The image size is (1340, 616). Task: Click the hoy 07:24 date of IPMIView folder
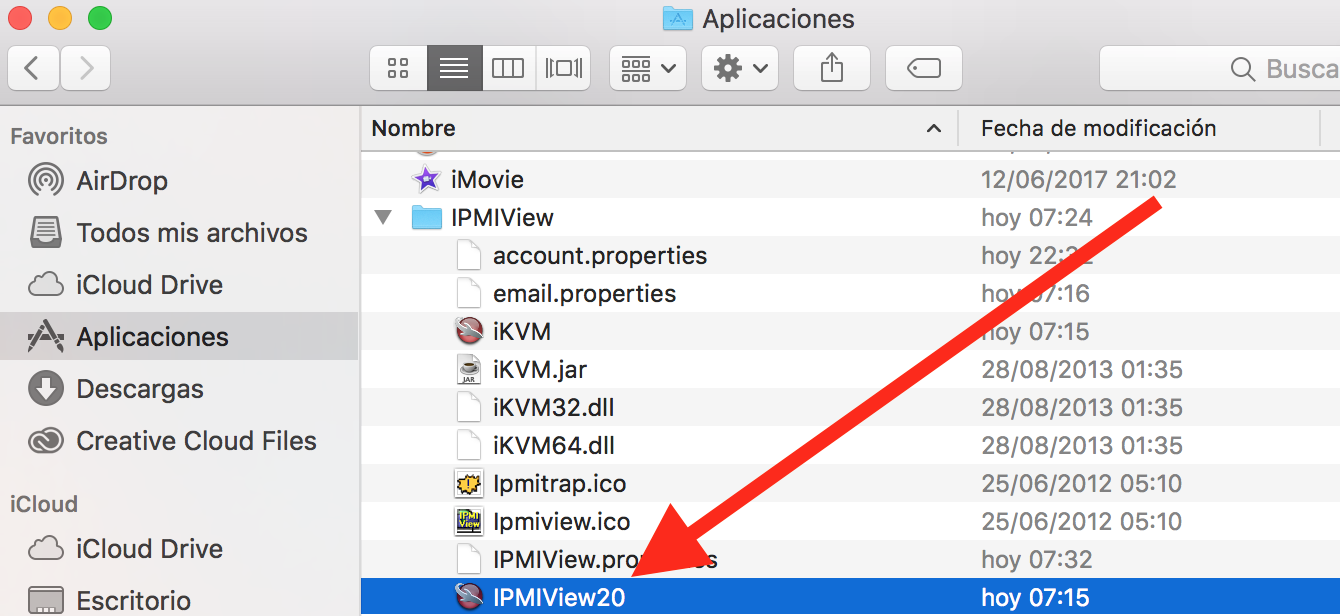coord(1037,218)
